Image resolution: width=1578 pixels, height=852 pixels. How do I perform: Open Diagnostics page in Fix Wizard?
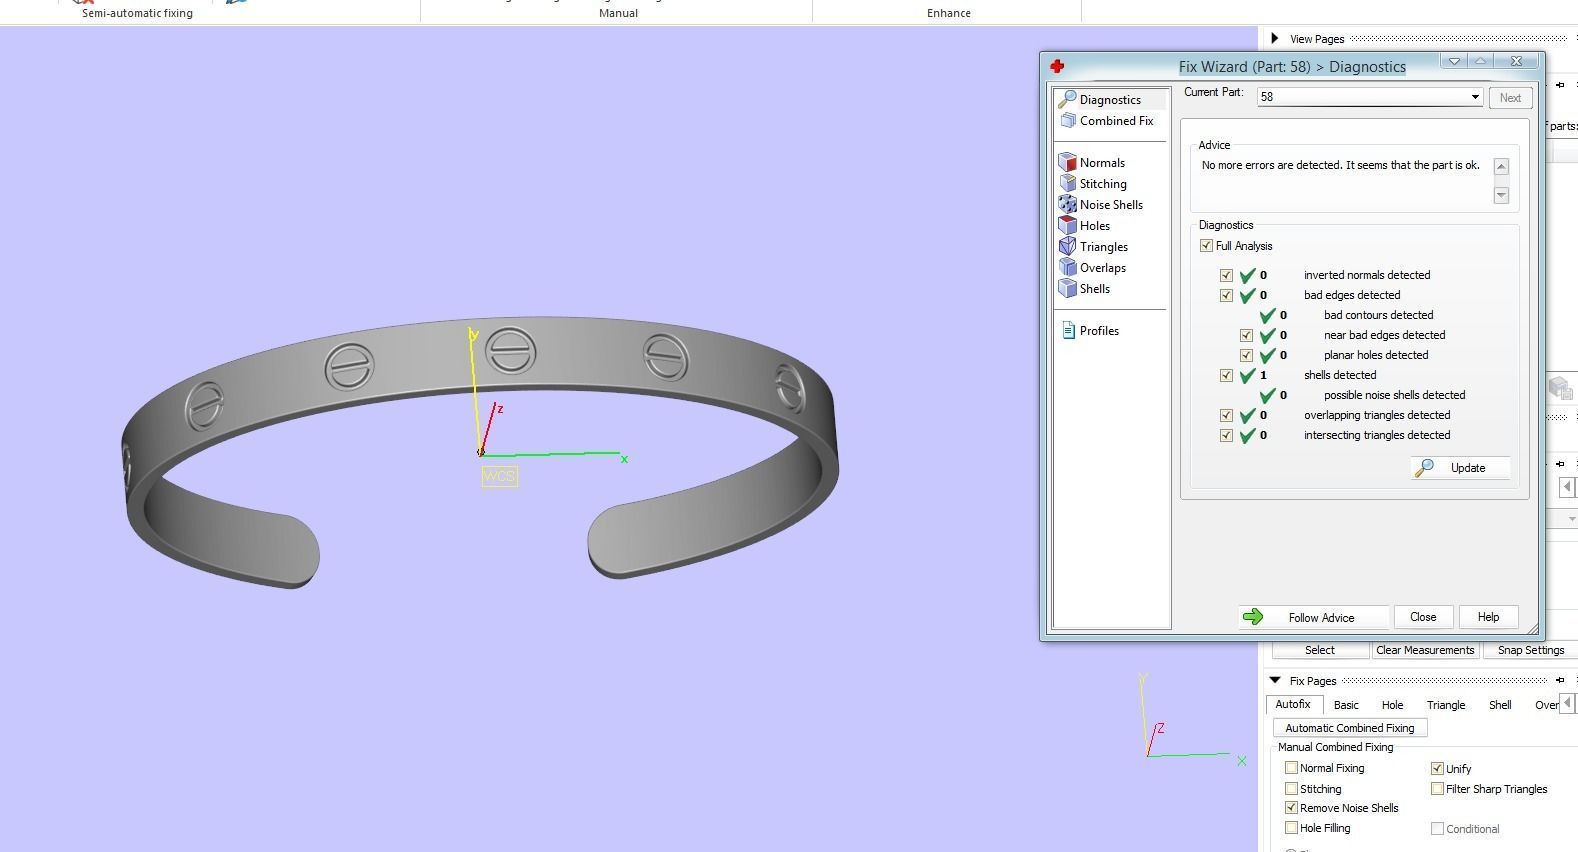pyautogui.click(x=1110, y=99)
